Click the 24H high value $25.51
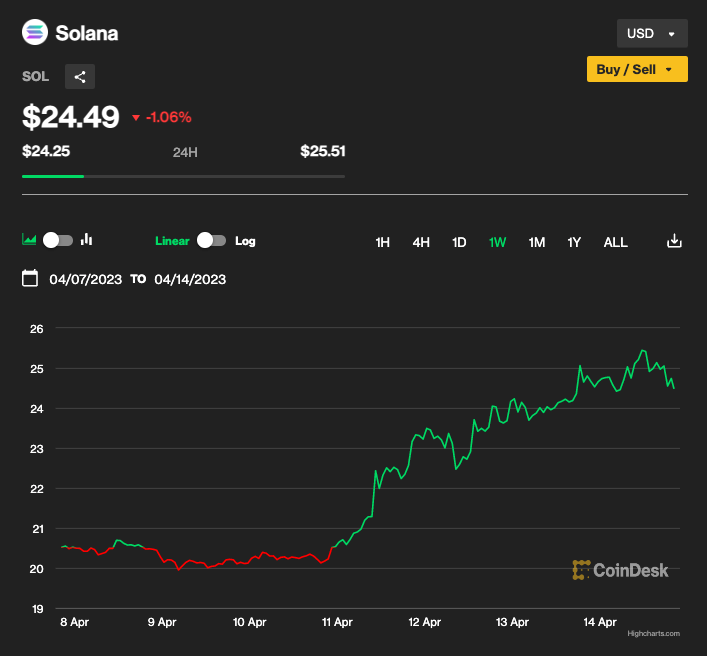707x656 pixels. point(323,151)
